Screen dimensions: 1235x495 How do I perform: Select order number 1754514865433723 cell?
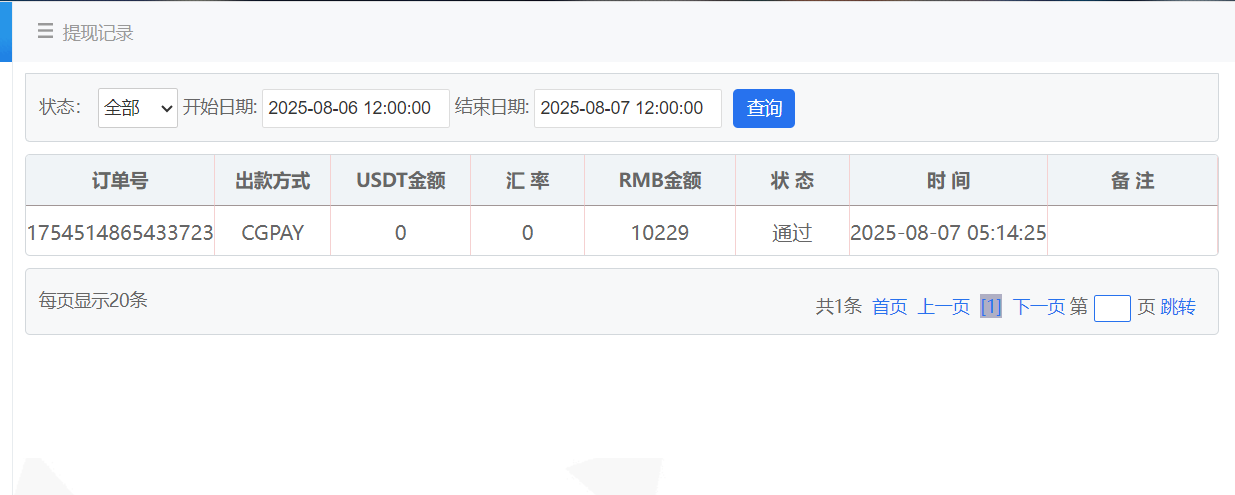(x=120, y=233)
